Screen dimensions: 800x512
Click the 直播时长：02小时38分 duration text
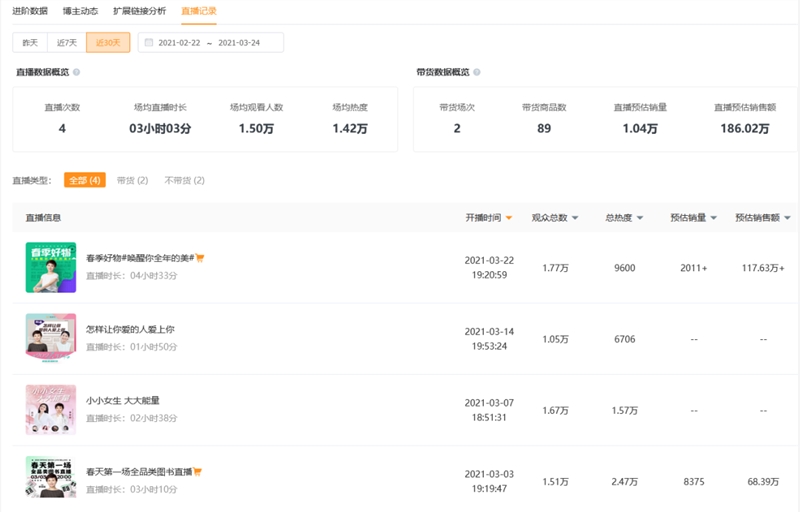(132, 418)
